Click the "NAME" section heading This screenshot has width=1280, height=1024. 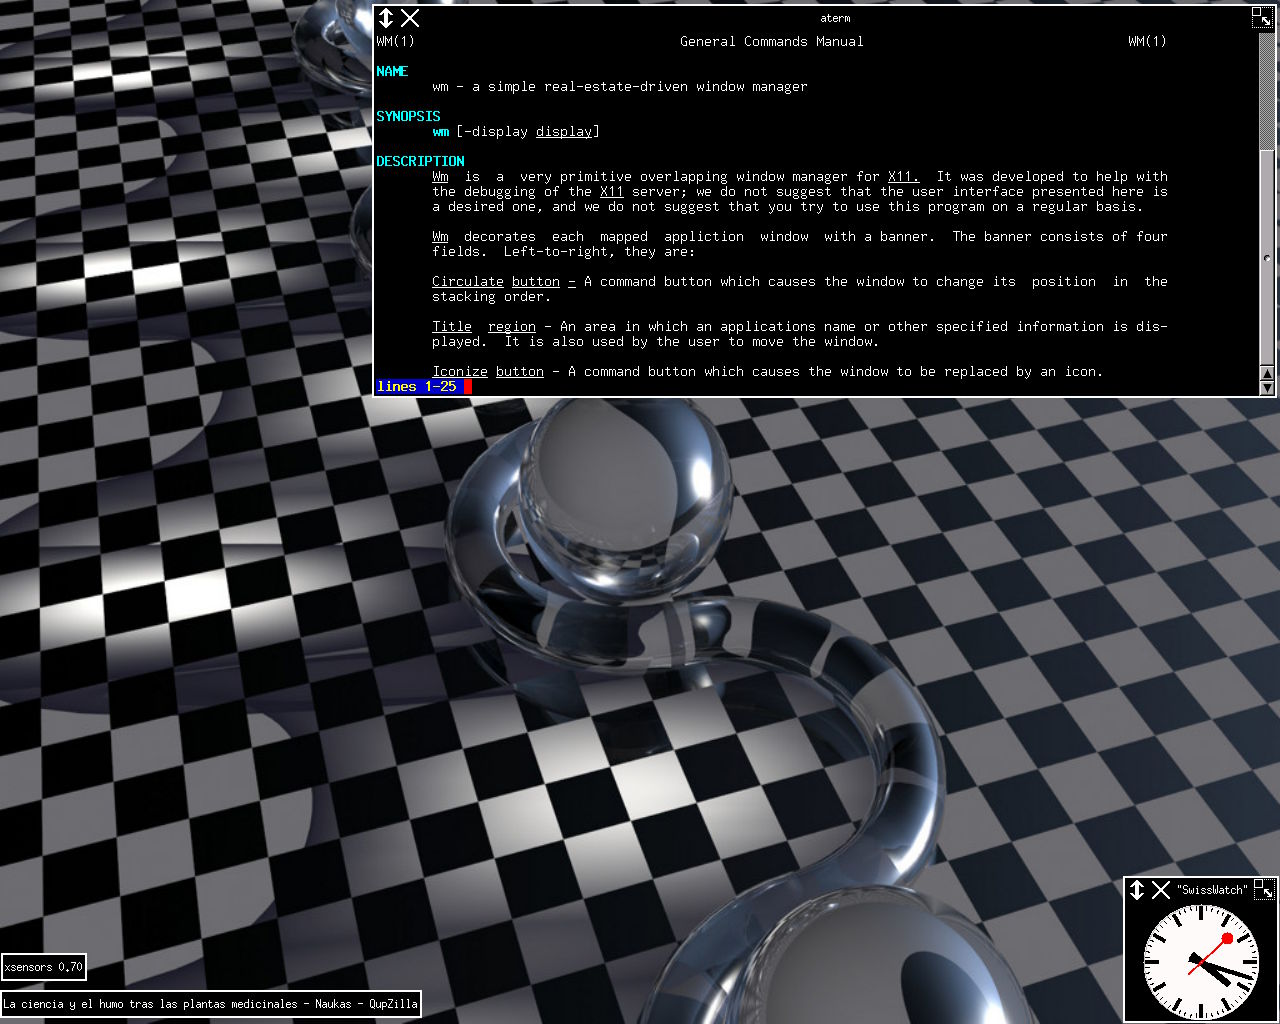392,71
